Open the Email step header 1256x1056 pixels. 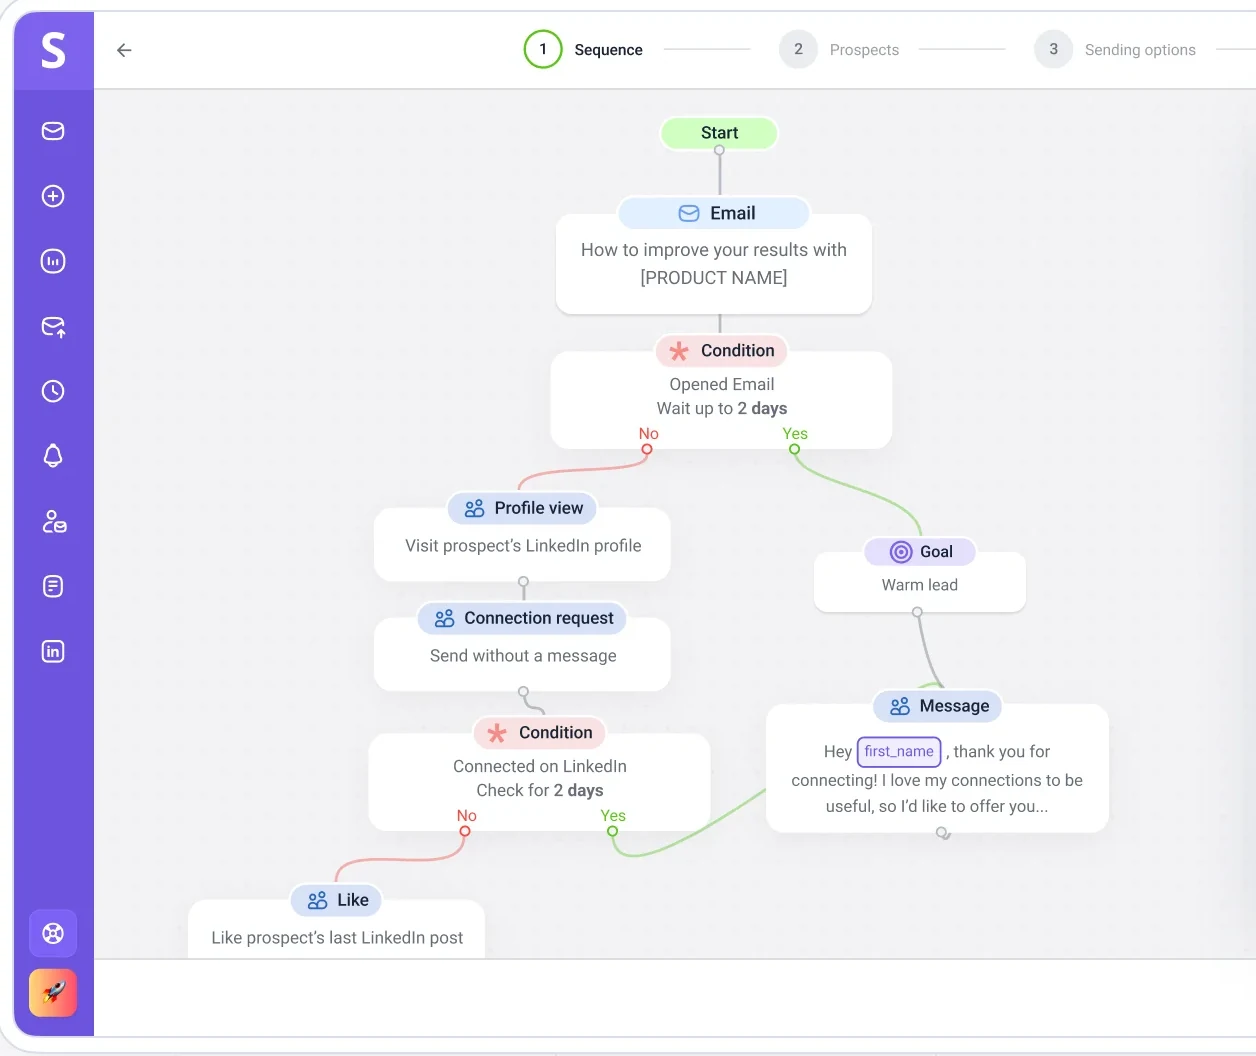click(714, 213)
